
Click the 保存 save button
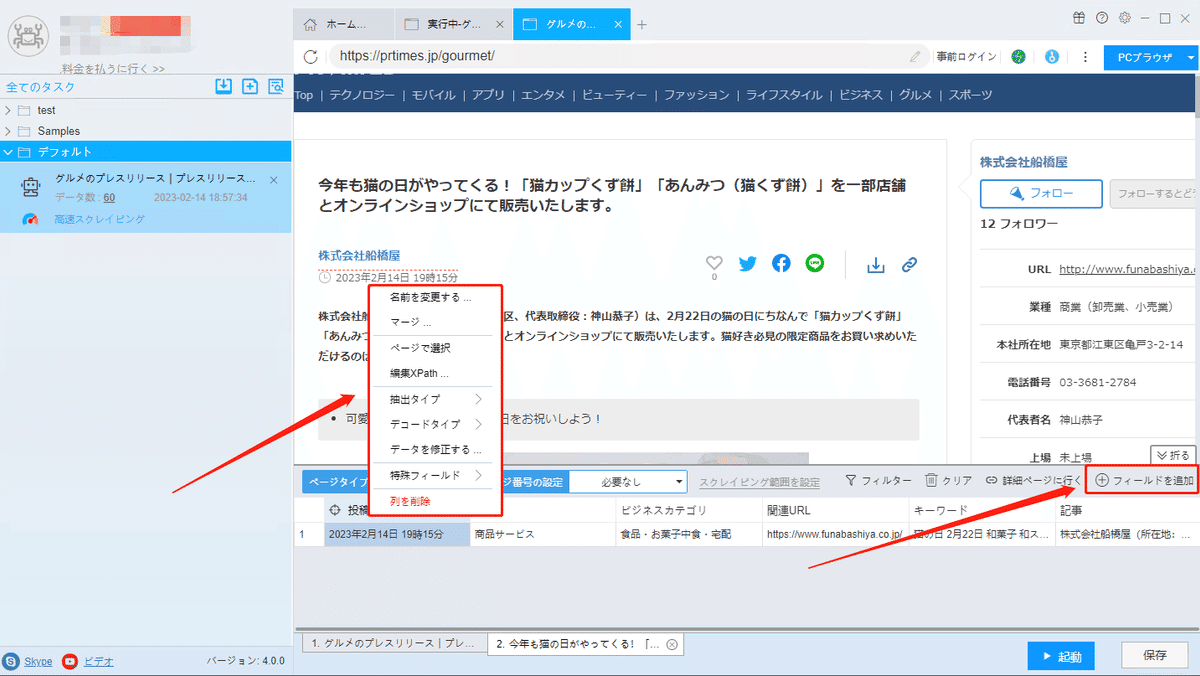(x=1155, y=656)
